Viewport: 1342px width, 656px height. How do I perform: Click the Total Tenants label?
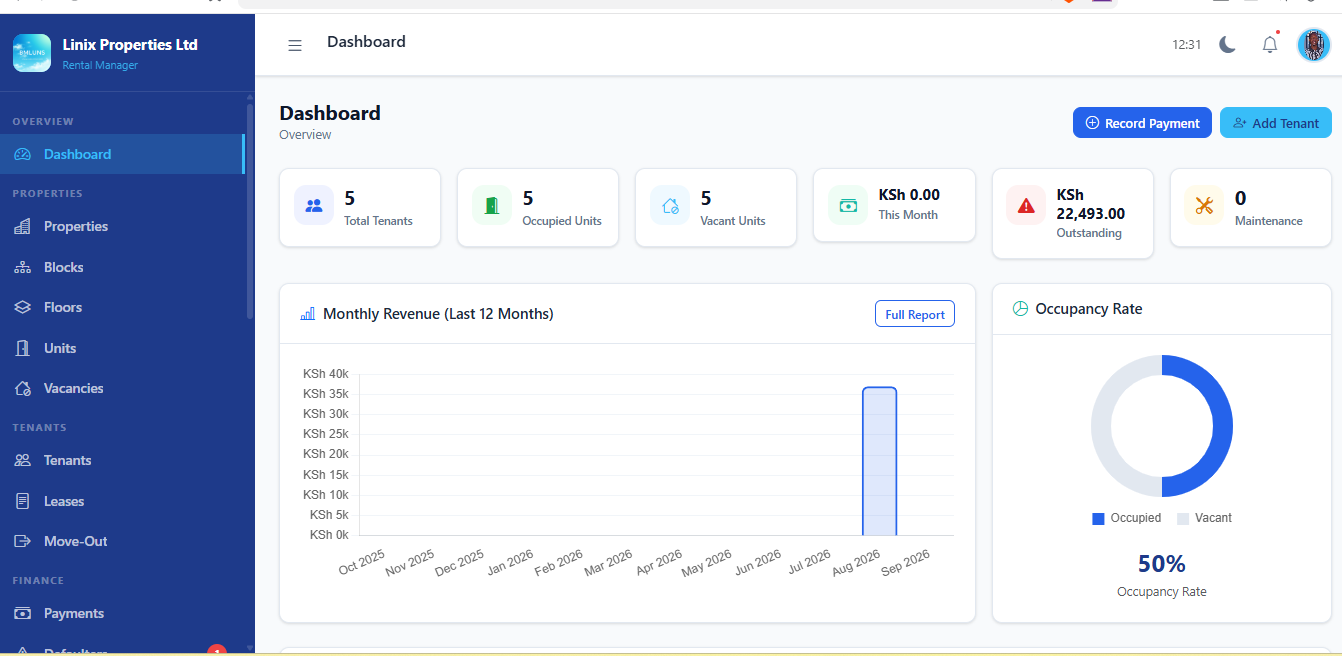click(x=378, y=221)
